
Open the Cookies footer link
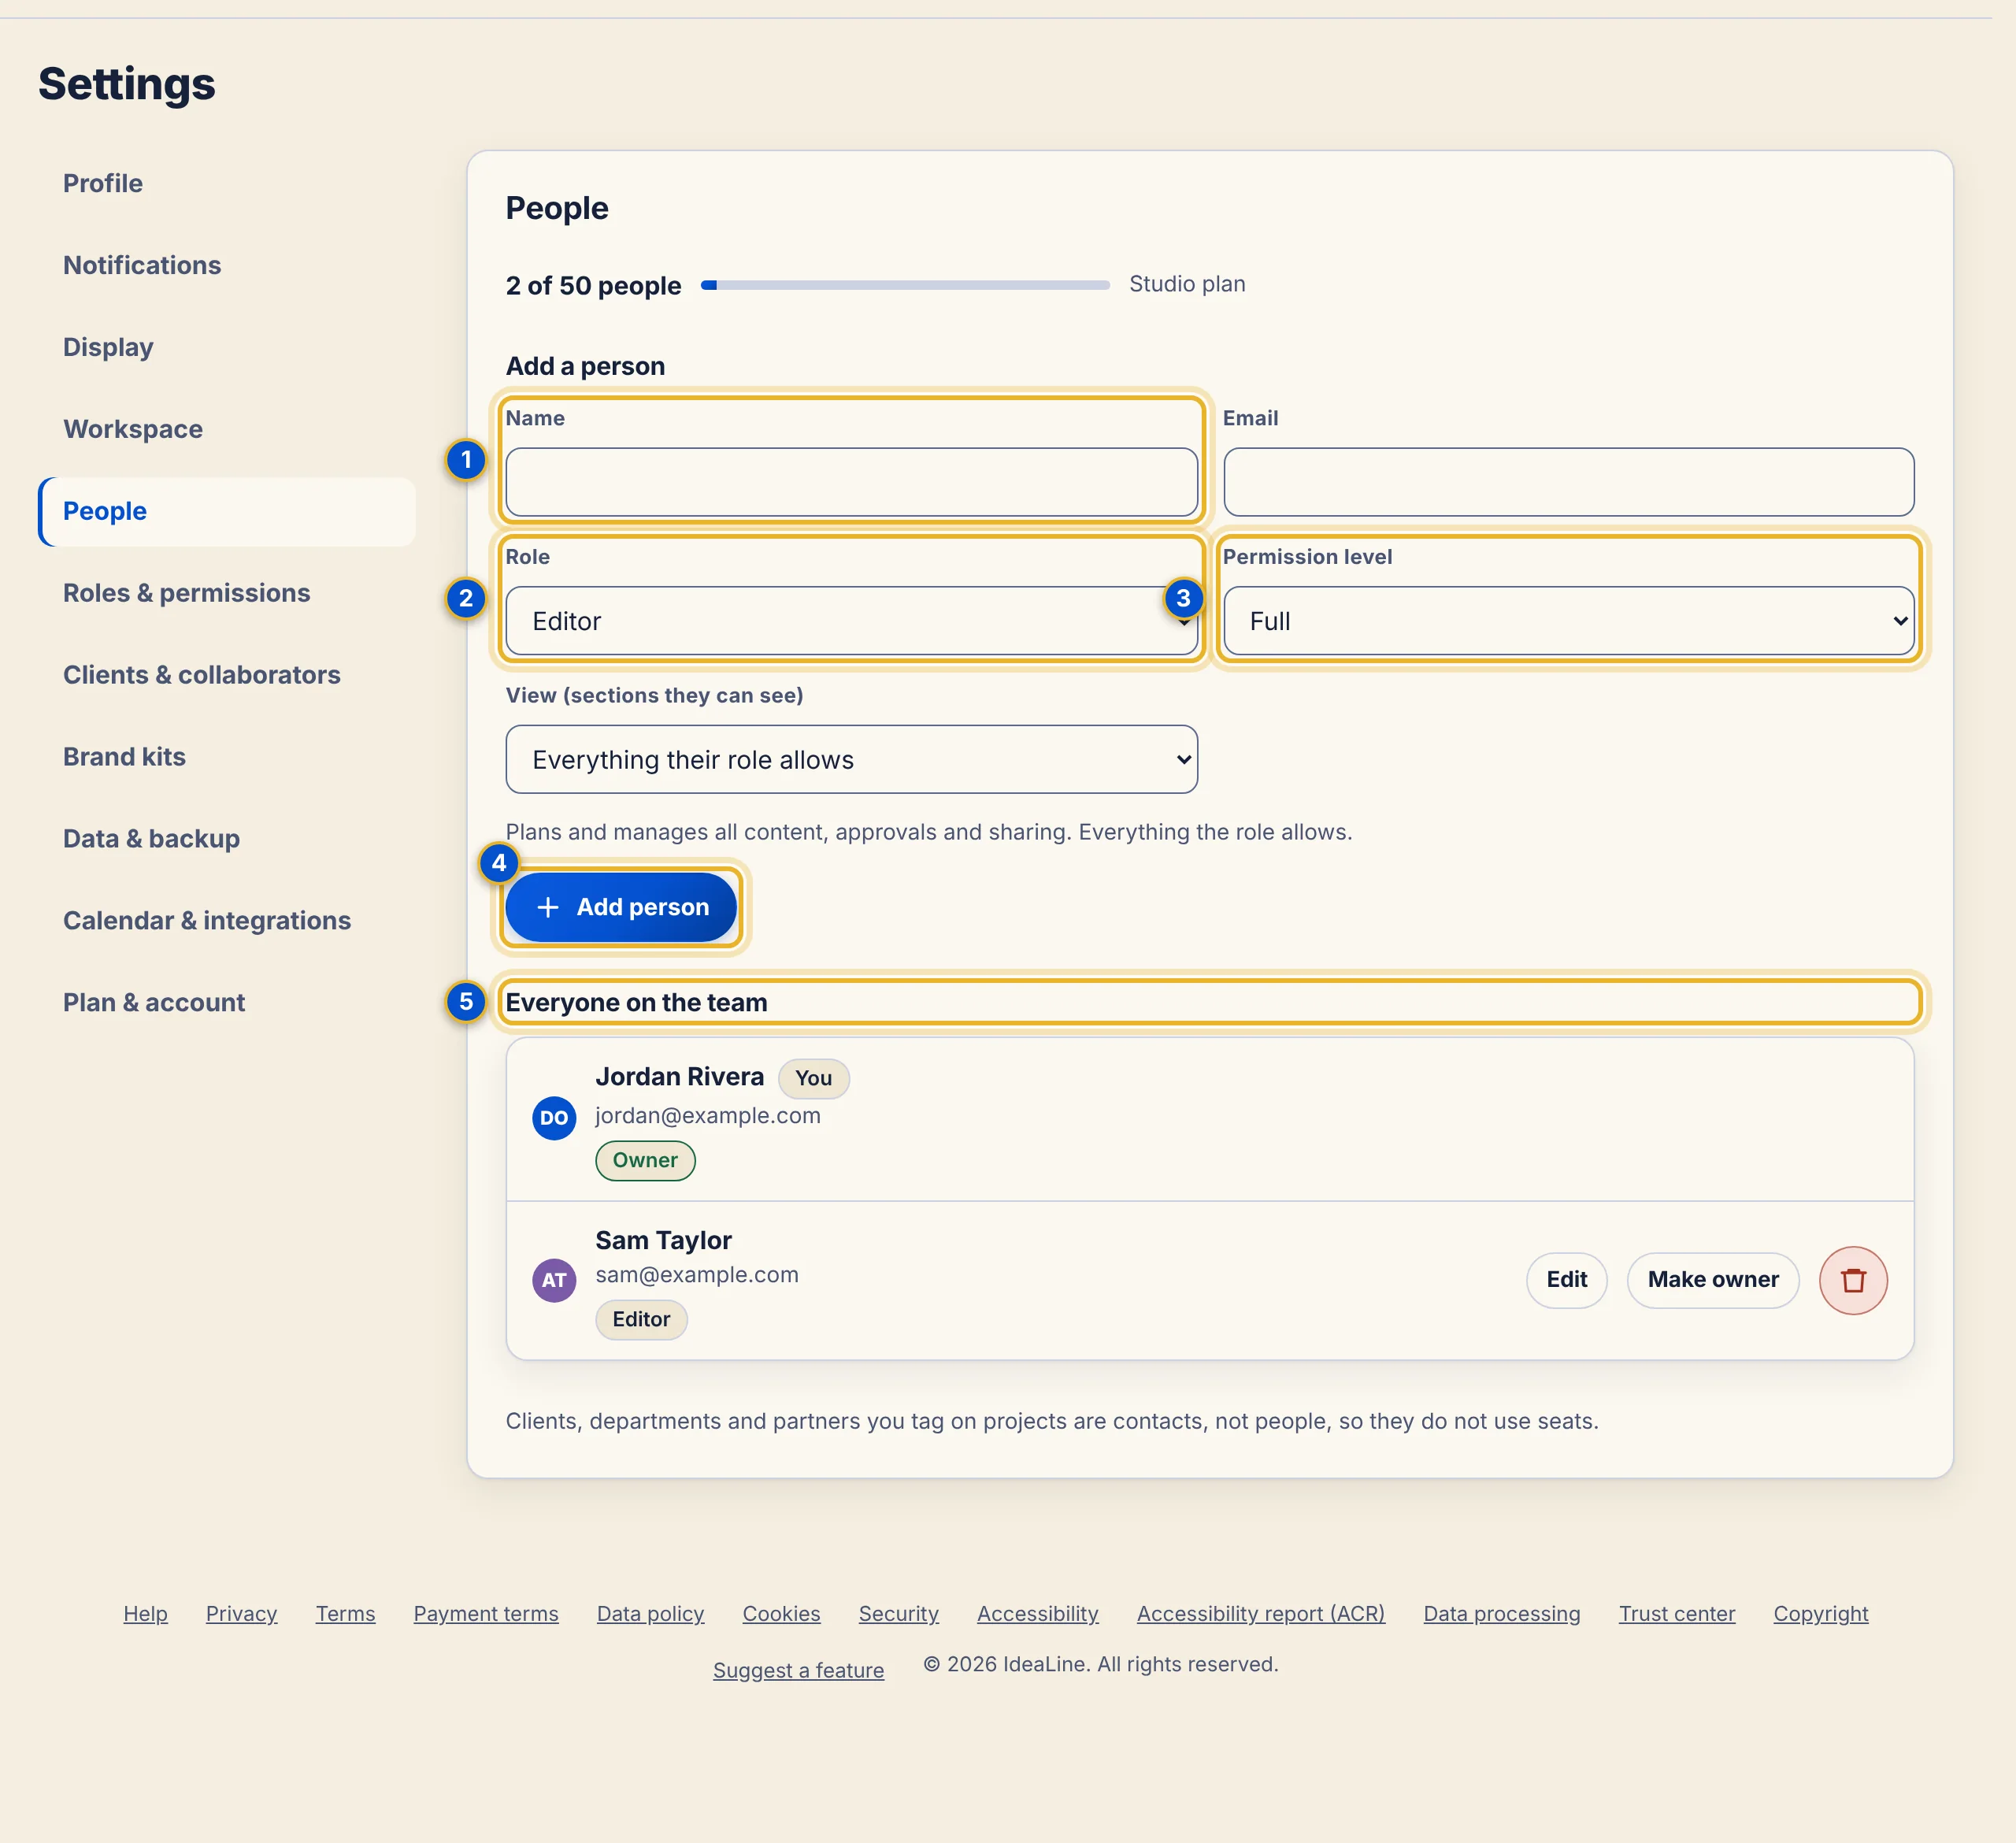781,1613
